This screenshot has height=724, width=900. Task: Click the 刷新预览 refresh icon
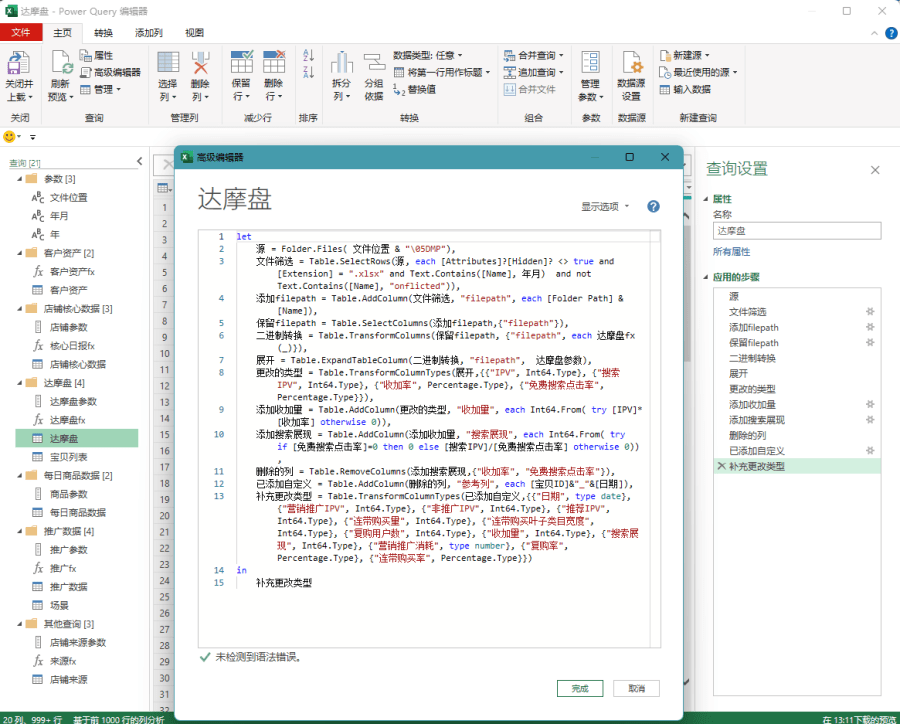coord(61,65)
